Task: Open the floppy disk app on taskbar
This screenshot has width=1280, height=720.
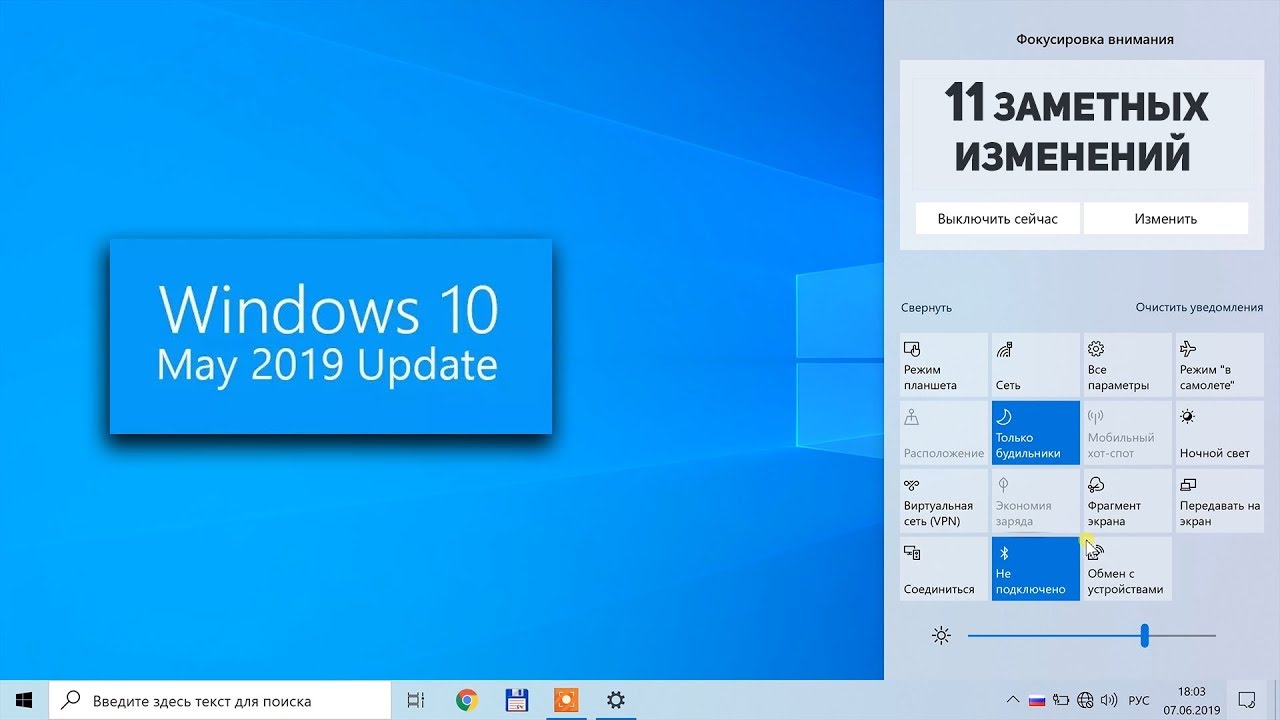Action: (516, 700)
